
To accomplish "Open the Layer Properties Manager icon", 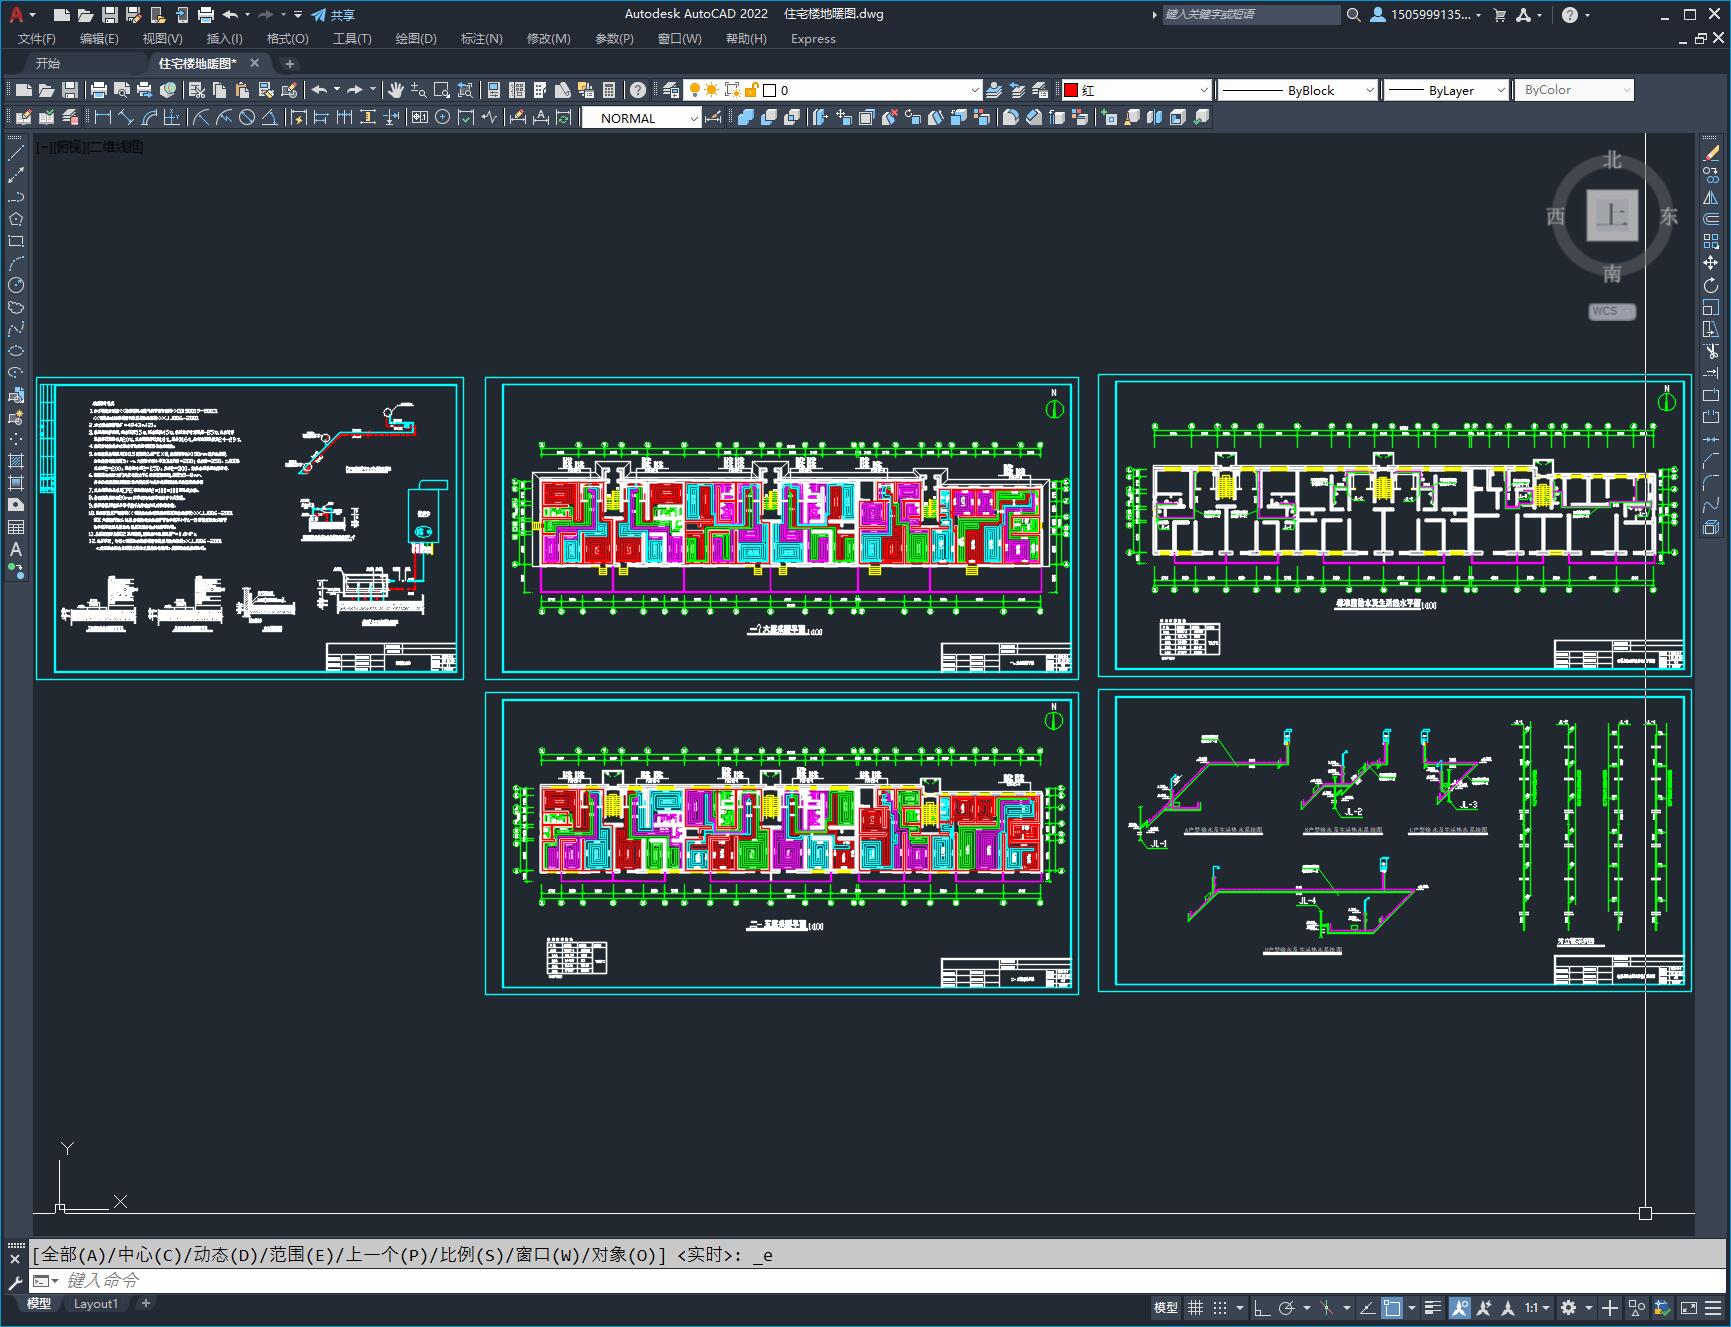I will pyautogui.click(x=671, y=90).
